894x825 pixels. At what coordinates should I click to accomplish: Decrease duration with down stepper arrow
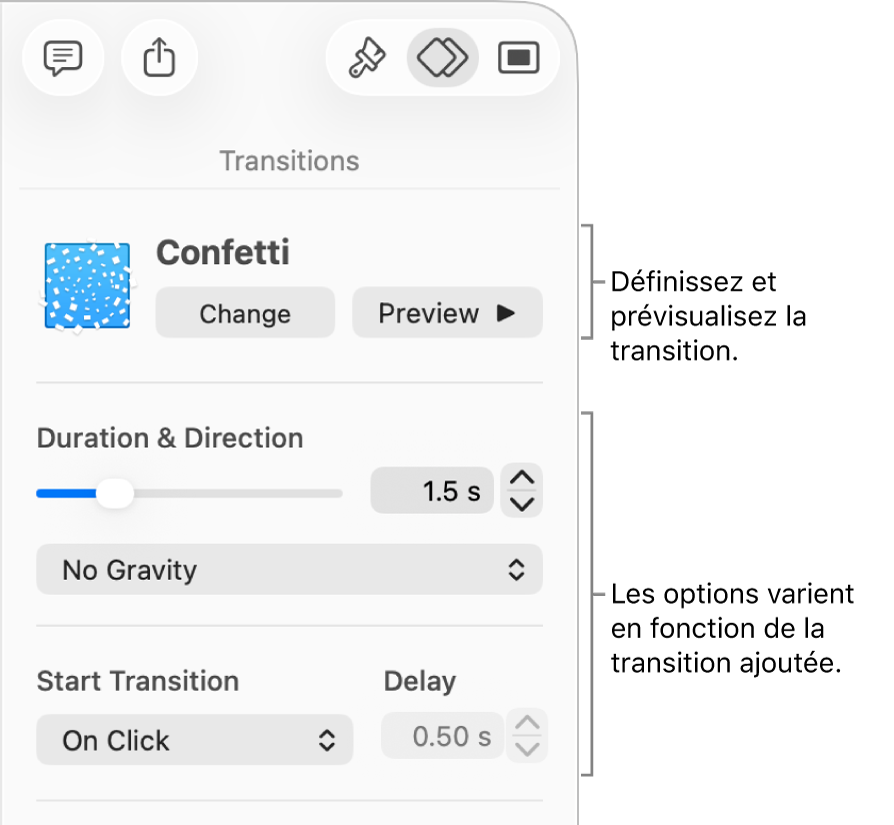(522, 503)
